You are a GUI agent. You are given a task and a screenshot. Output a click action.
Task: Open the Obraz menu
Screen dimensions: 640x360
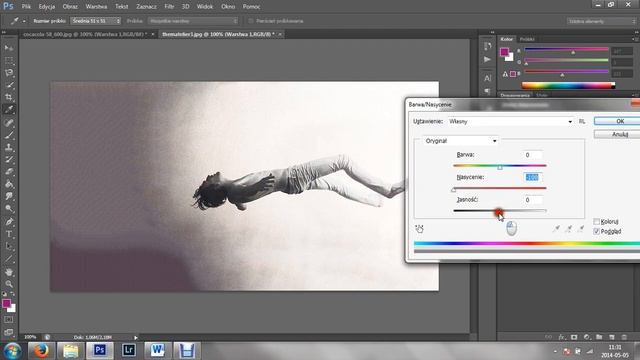70,7
